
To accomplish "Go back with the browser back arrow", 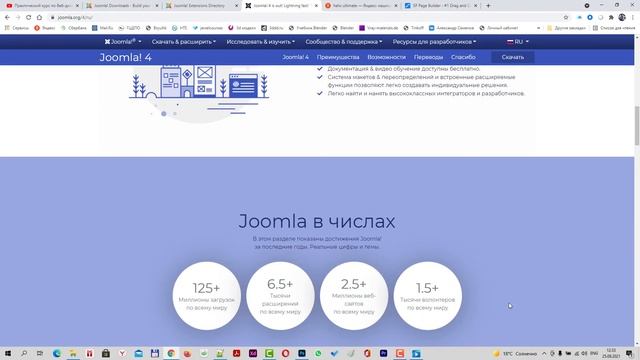I will click(x=7, y=18).
